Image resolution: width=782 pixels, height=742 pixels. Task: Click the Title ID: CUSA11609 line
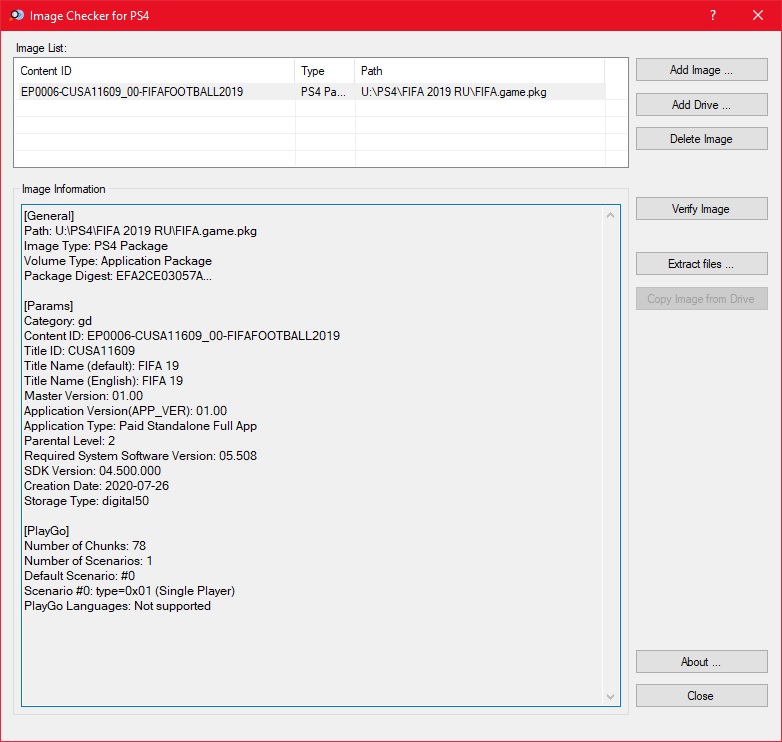[79, 351]
